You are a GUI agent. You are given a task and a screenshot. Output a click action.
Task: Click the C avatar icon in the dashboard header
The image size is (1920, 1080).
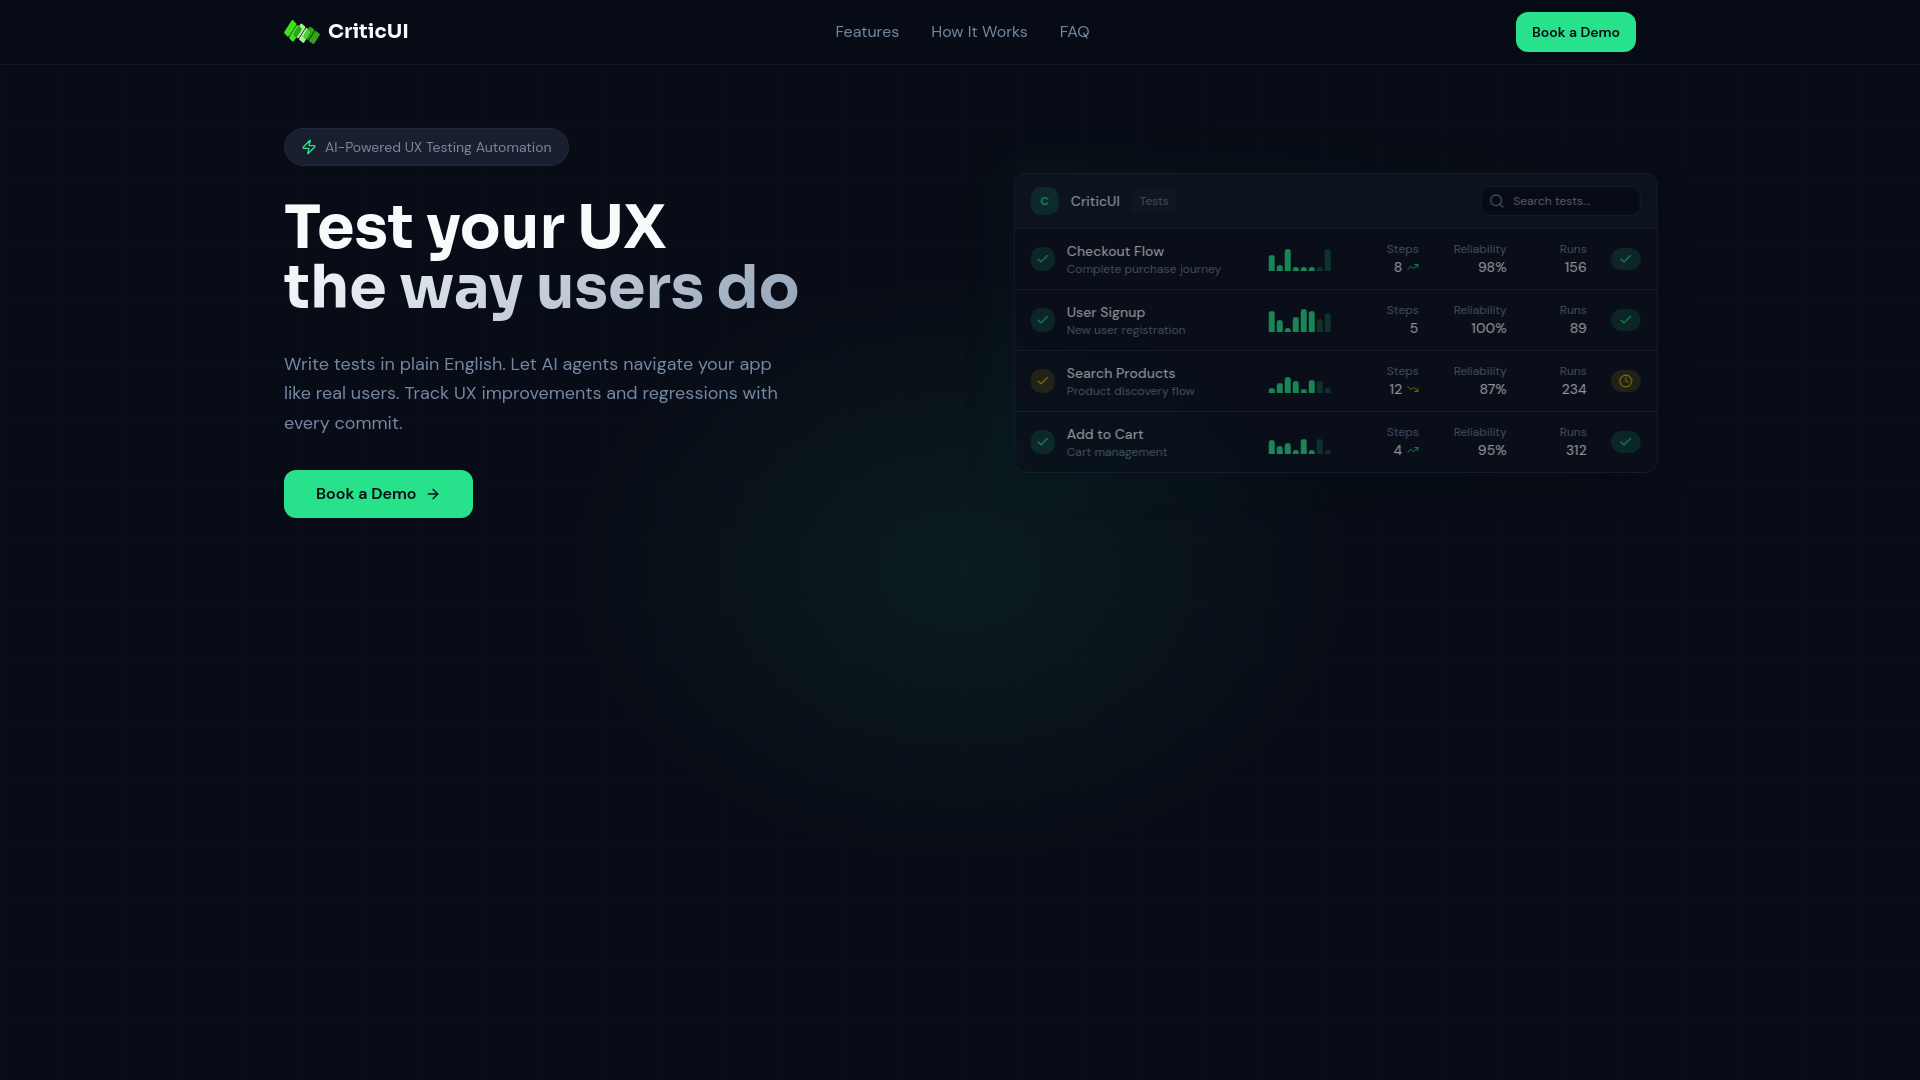coord(1044,200)
